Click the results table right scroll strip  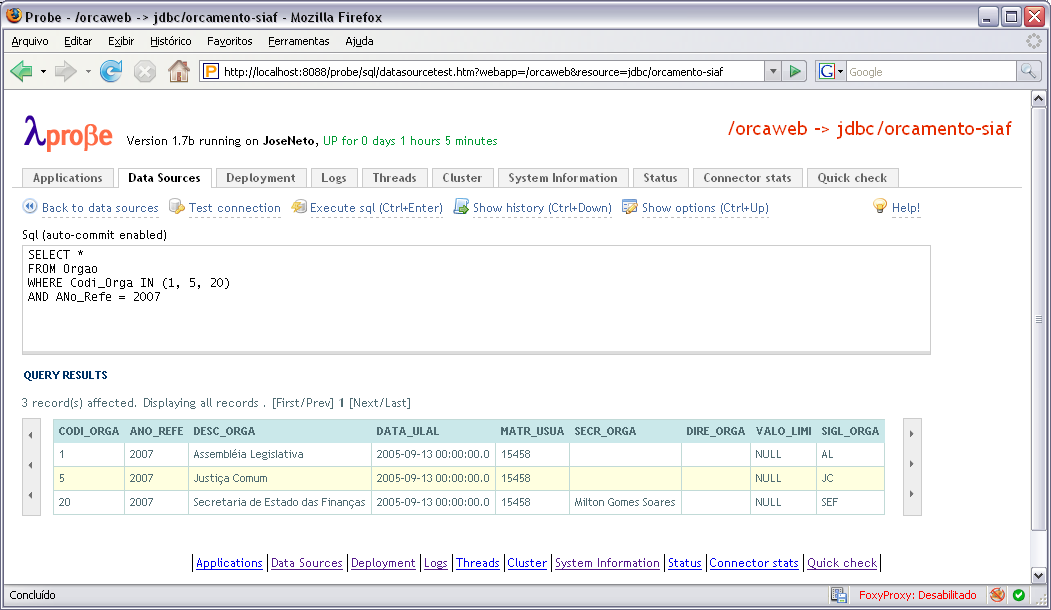(911, 466)
